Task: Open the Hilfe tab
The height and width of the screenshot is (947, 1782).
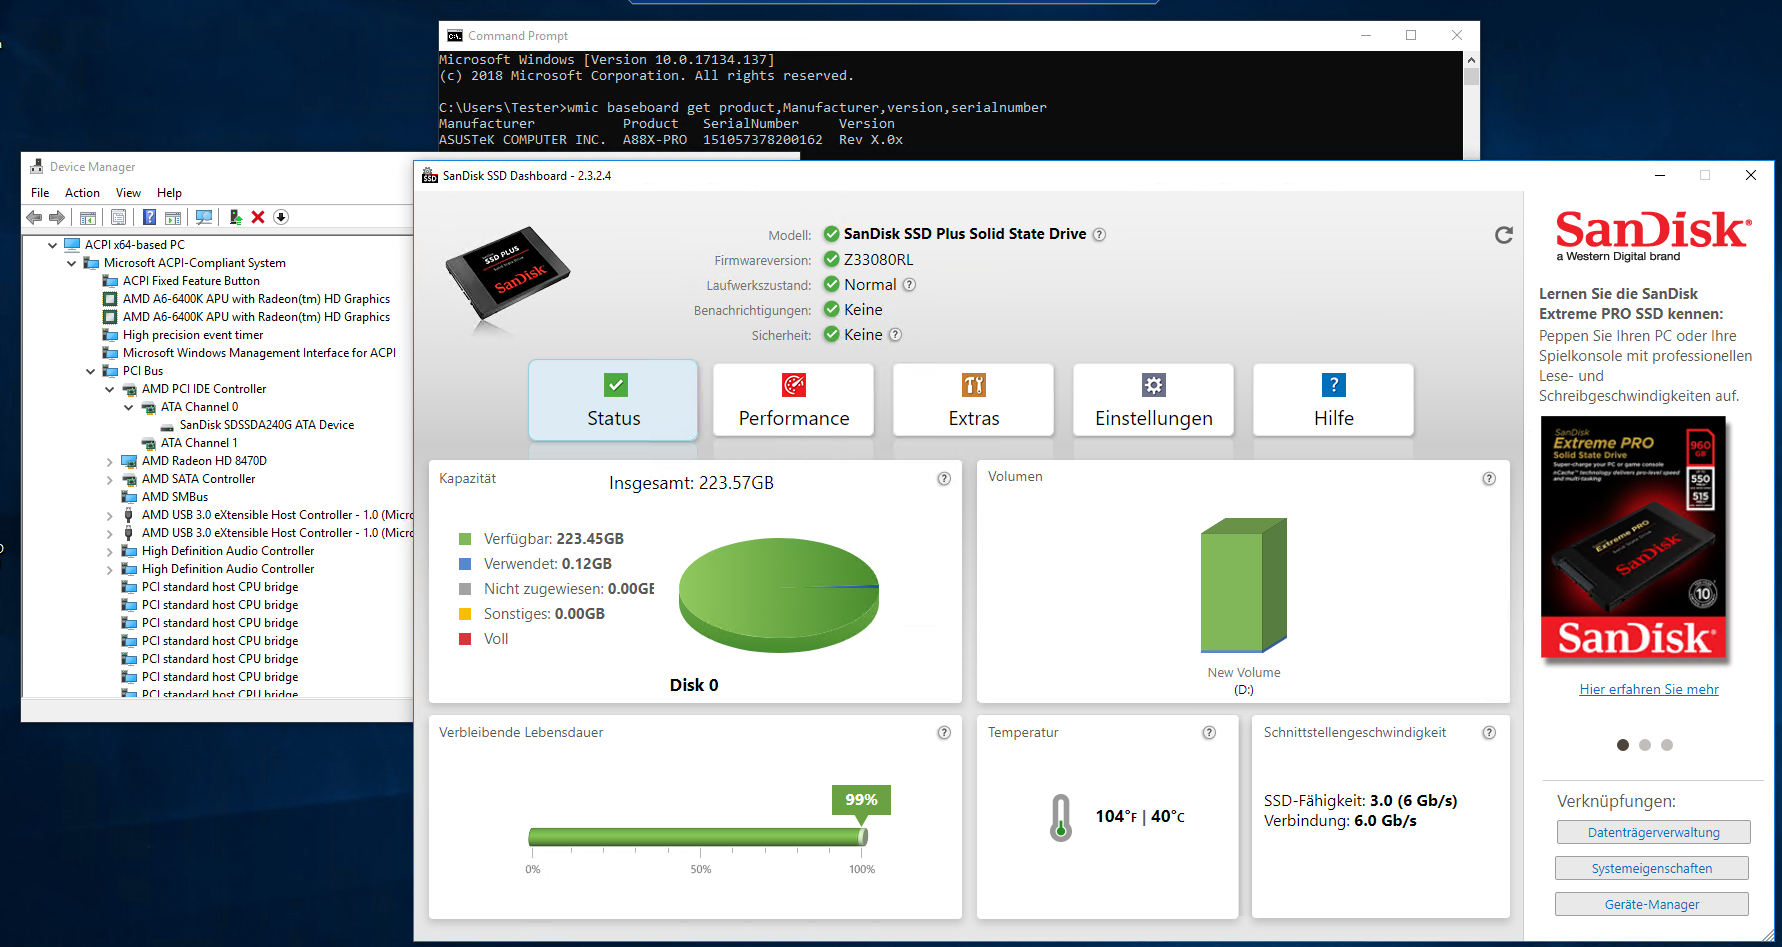Action: 1334,400
